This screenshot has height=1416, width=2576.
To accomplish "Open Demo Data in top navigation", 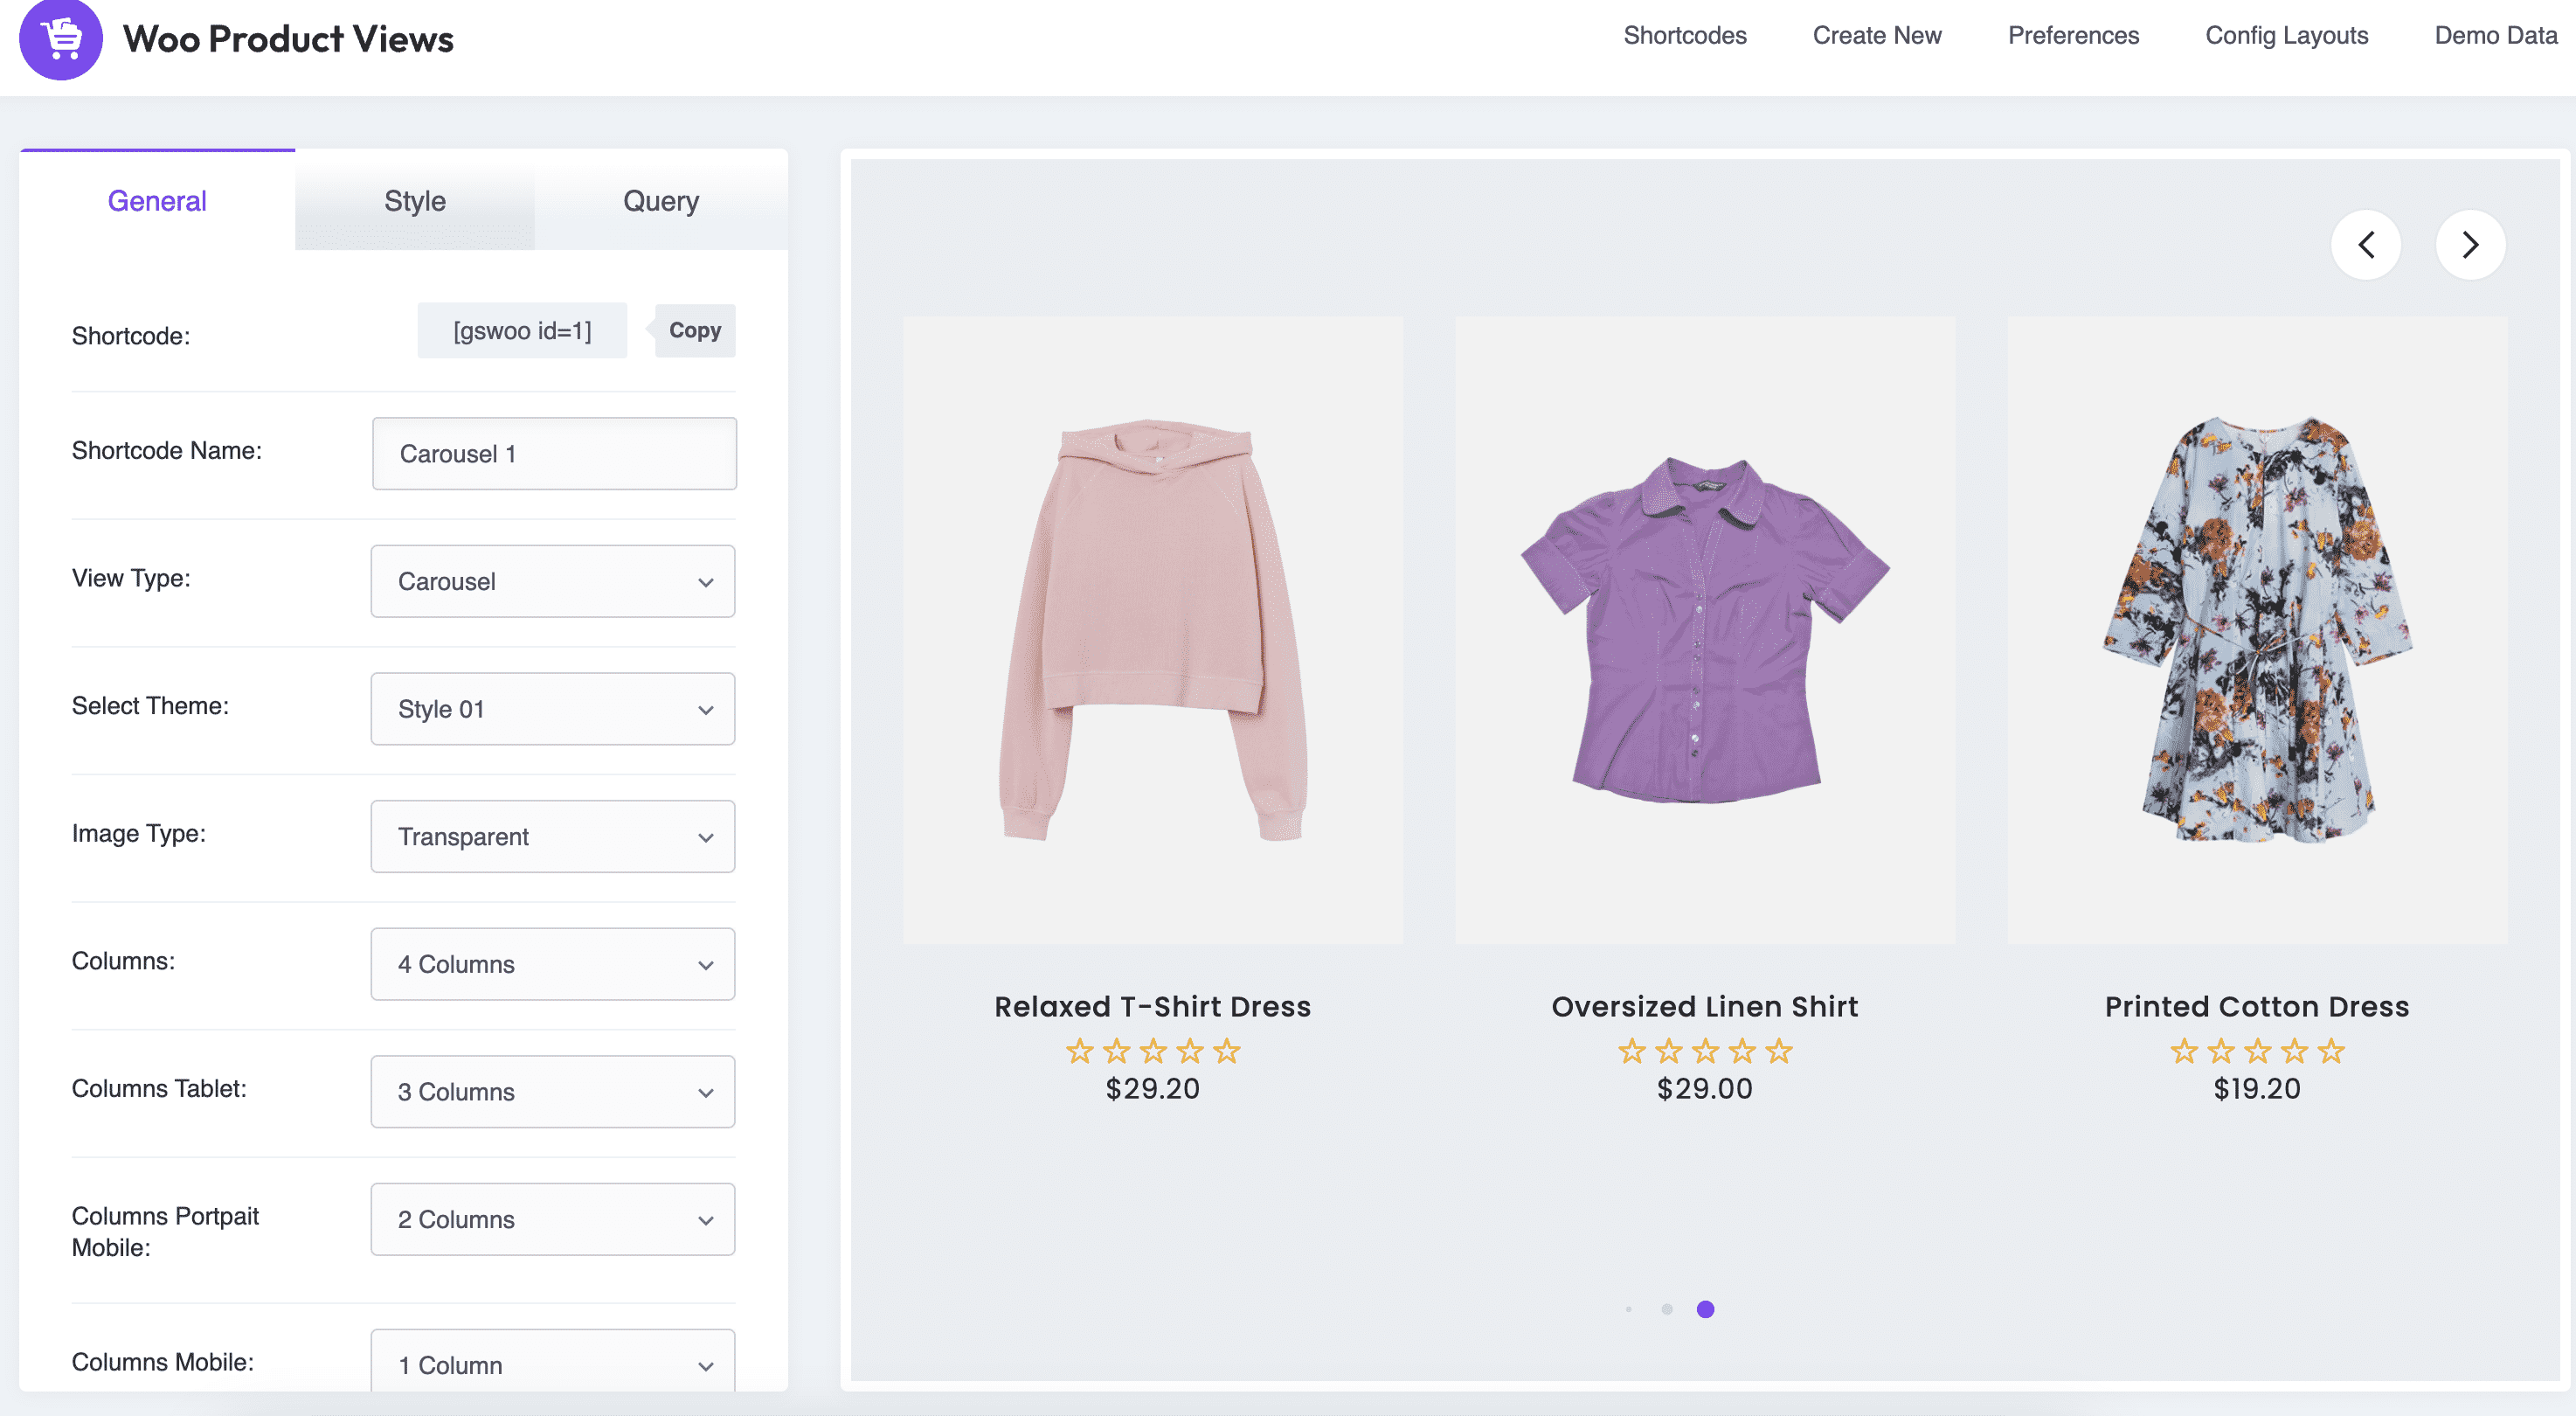I will (2496, 36).
